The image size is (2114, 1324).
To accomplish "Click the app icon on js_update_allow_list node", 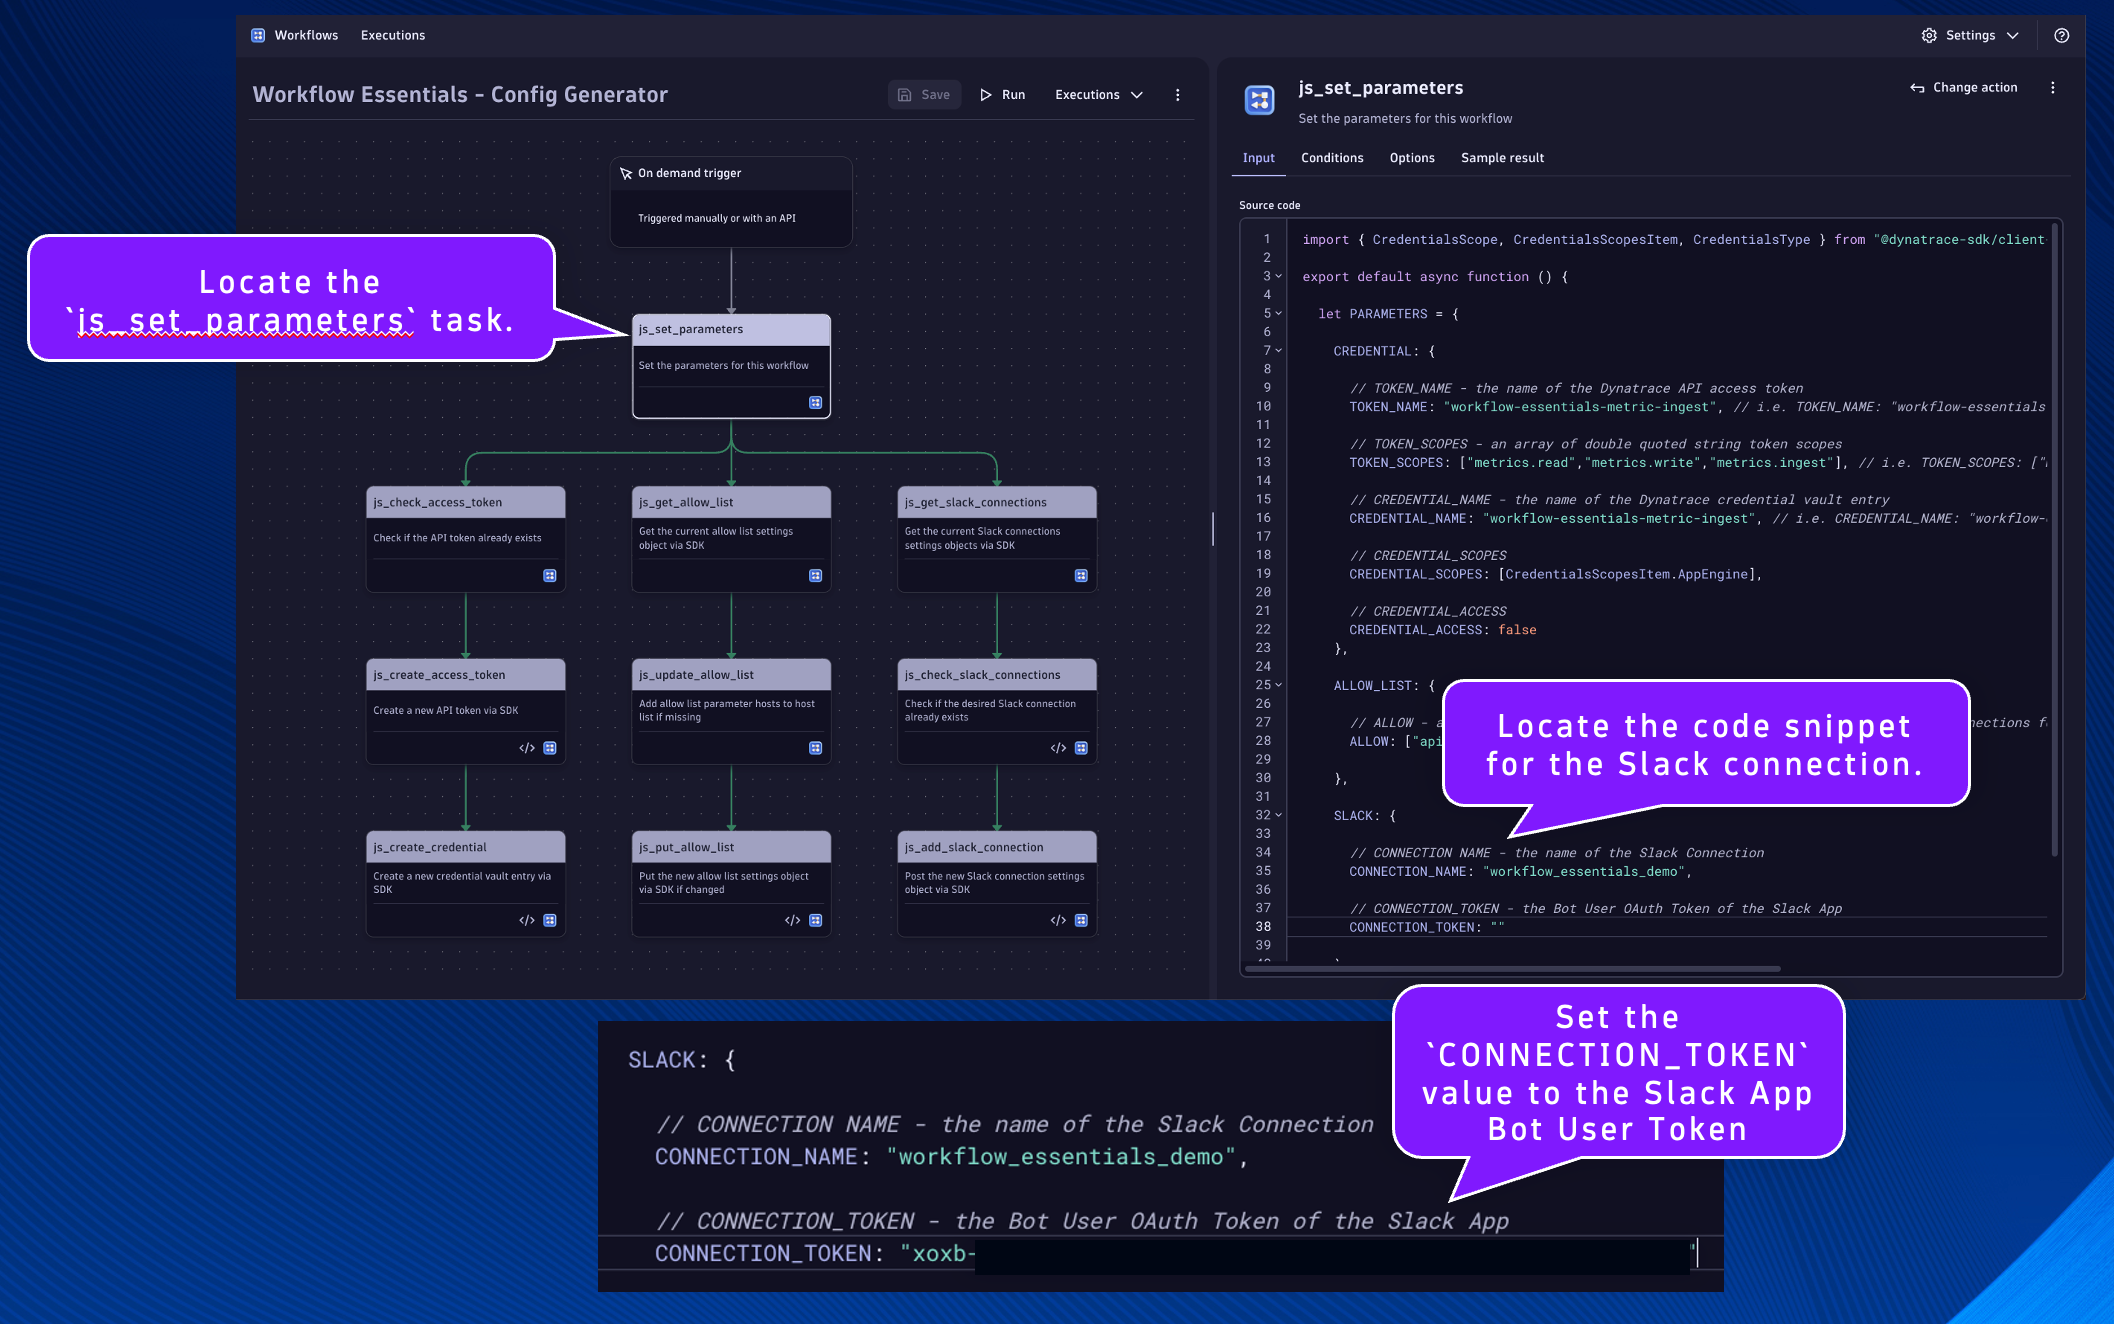I will pyautogui.click(x=815, y=748).
